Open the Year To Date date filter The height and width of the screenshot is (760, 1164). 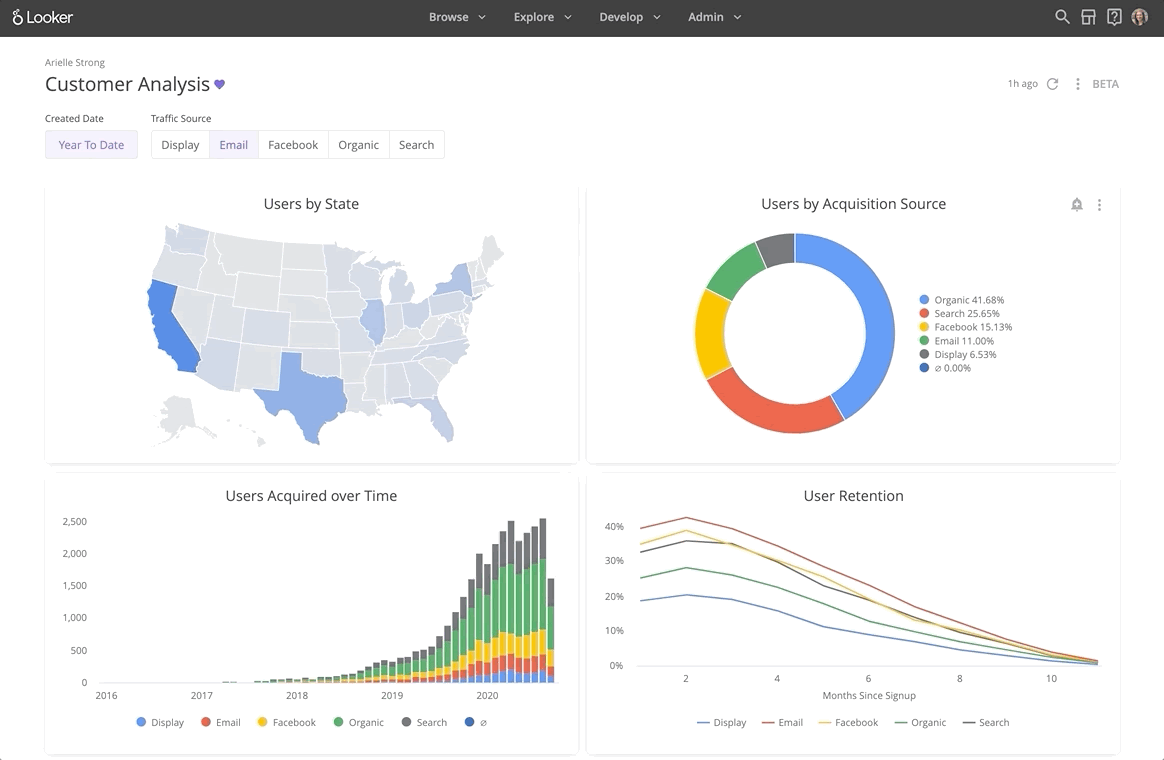(91, 144)
